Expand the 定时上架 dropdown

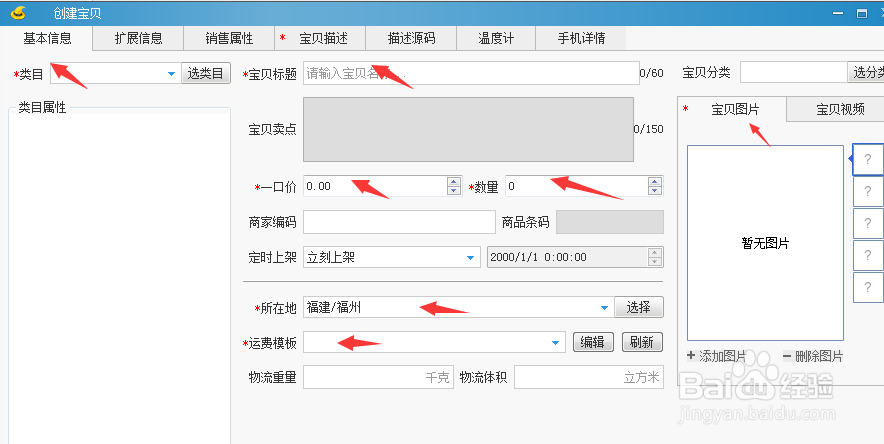pyautogui.click(x=470, y=257)
